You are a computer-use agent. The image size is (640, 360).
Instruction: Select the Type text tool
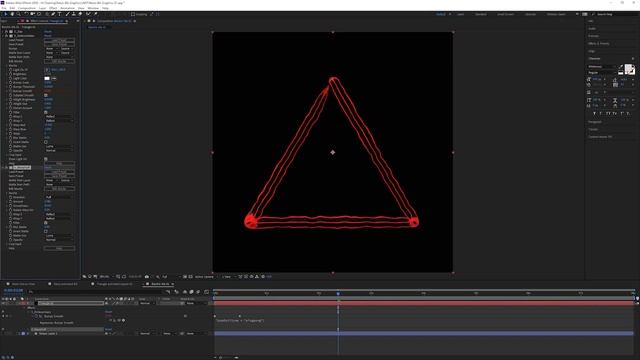(60, 14)
